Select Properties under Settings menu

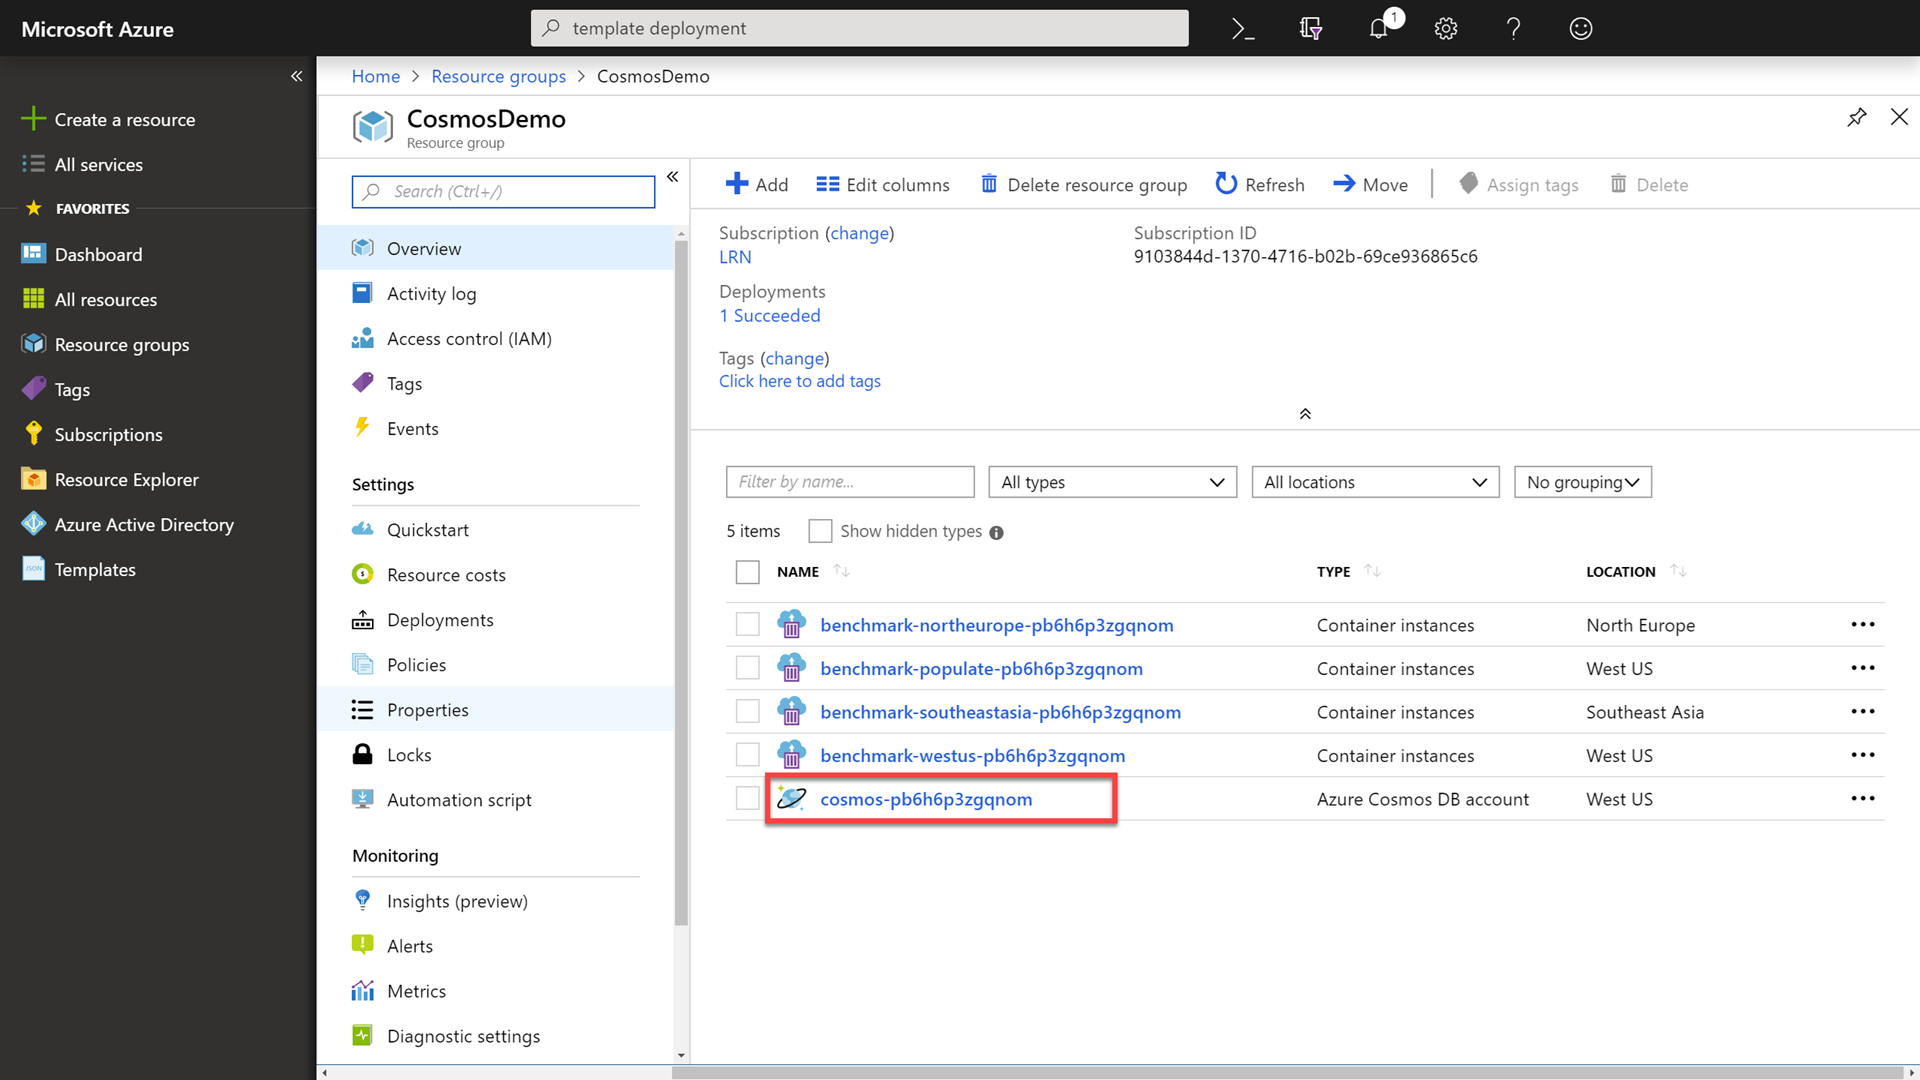[427, 709]
